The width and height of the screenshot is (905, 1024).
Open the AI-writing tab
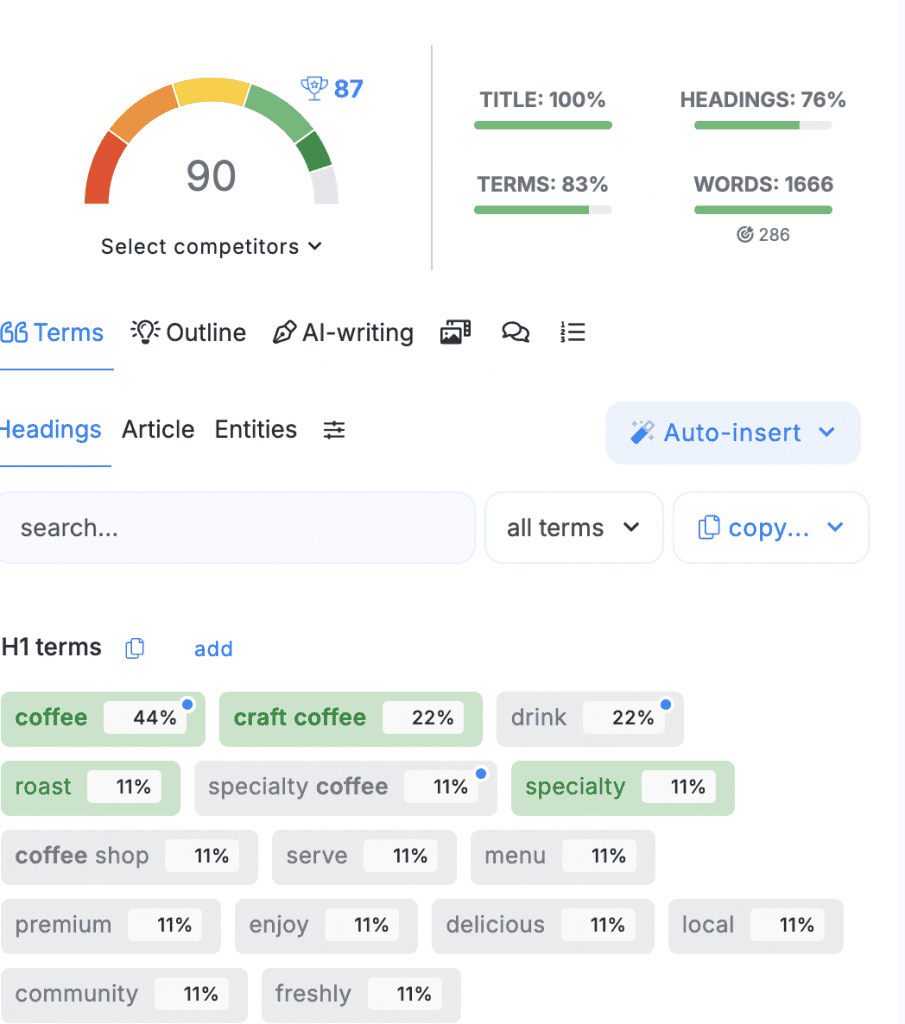[343, 333]
